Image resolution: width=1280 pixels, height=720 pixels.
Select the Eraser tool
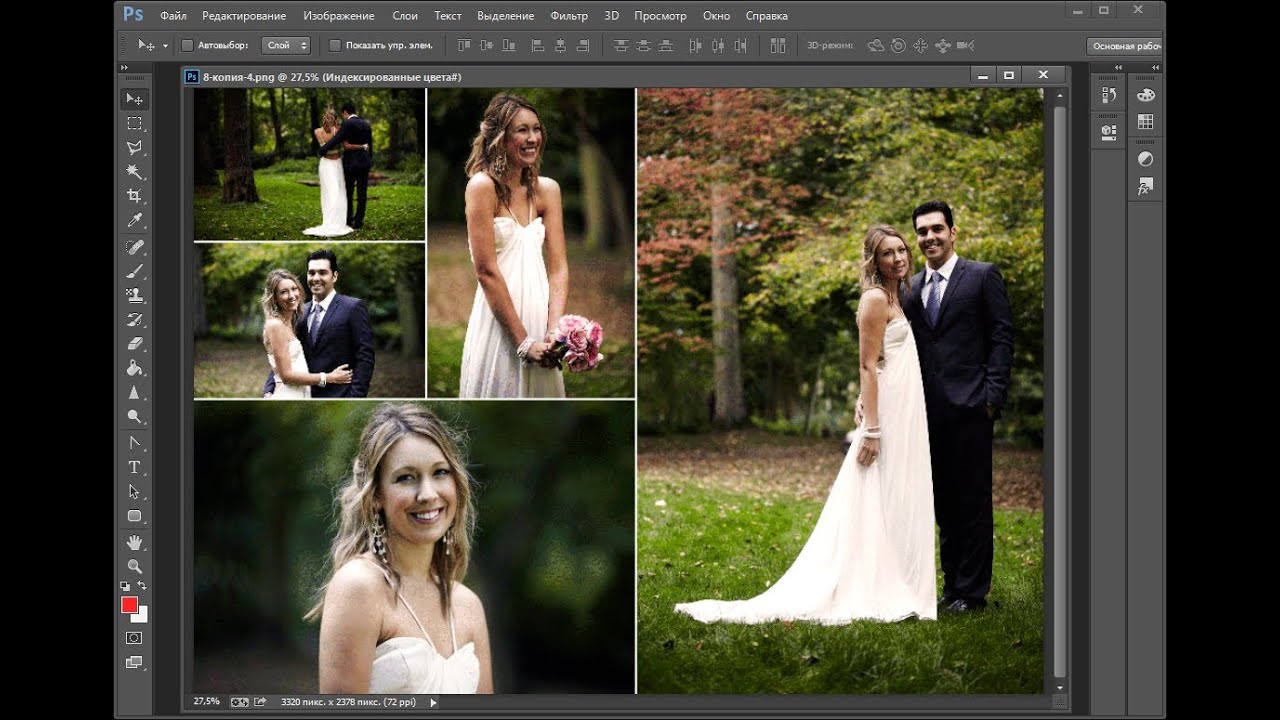(x=134, y=343)
